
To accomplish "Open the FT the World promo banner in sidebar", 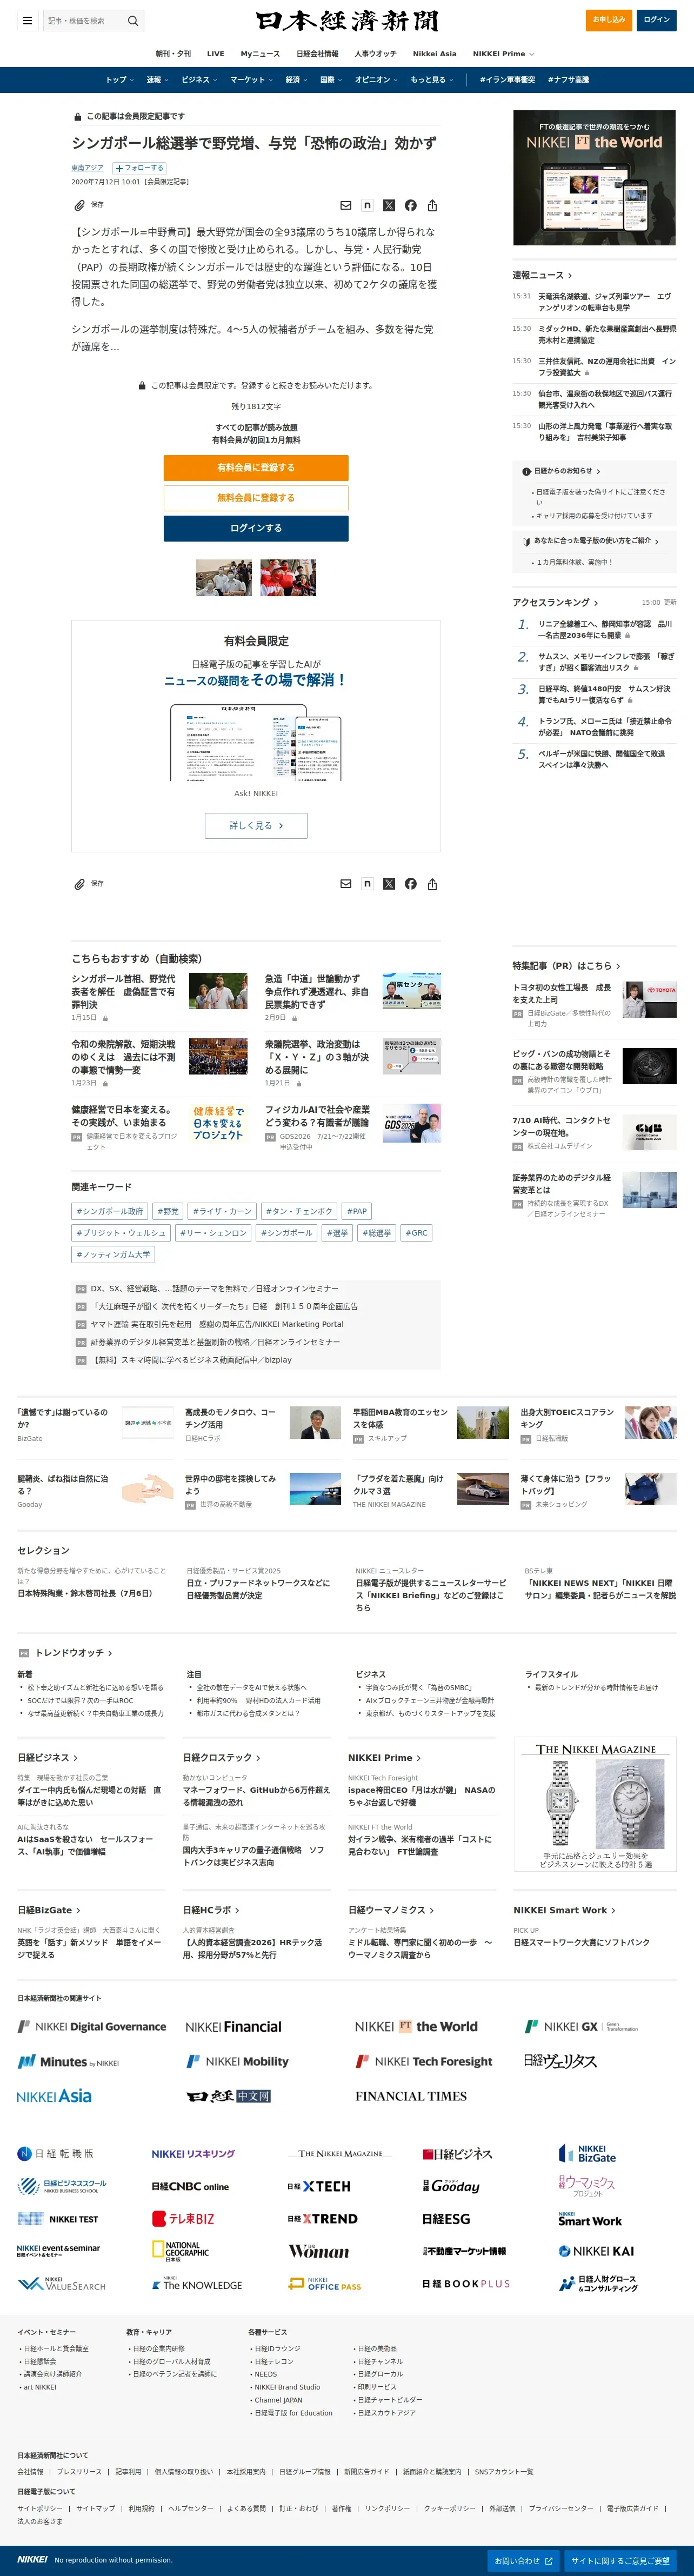I will click(594, 178).
